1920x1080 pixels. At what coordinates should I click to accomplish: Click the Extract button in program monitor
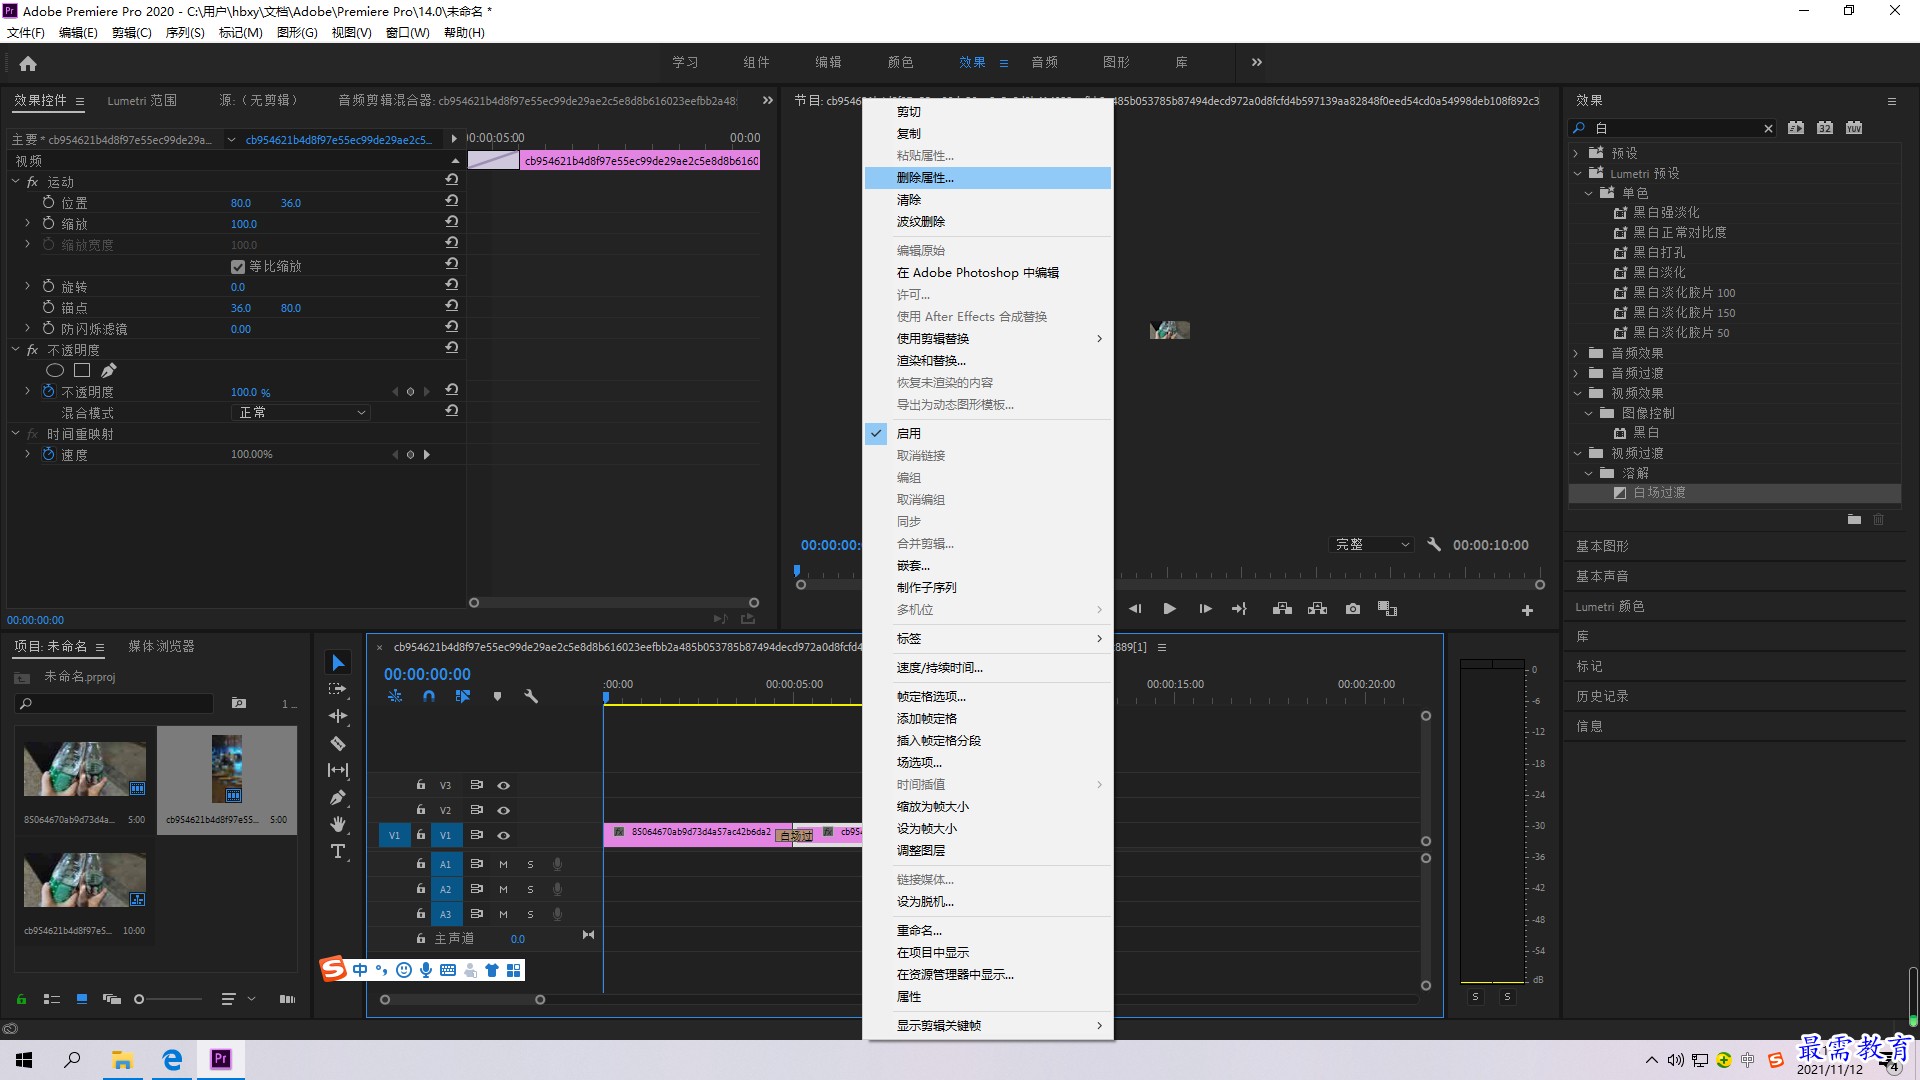tap(1318, 609)
